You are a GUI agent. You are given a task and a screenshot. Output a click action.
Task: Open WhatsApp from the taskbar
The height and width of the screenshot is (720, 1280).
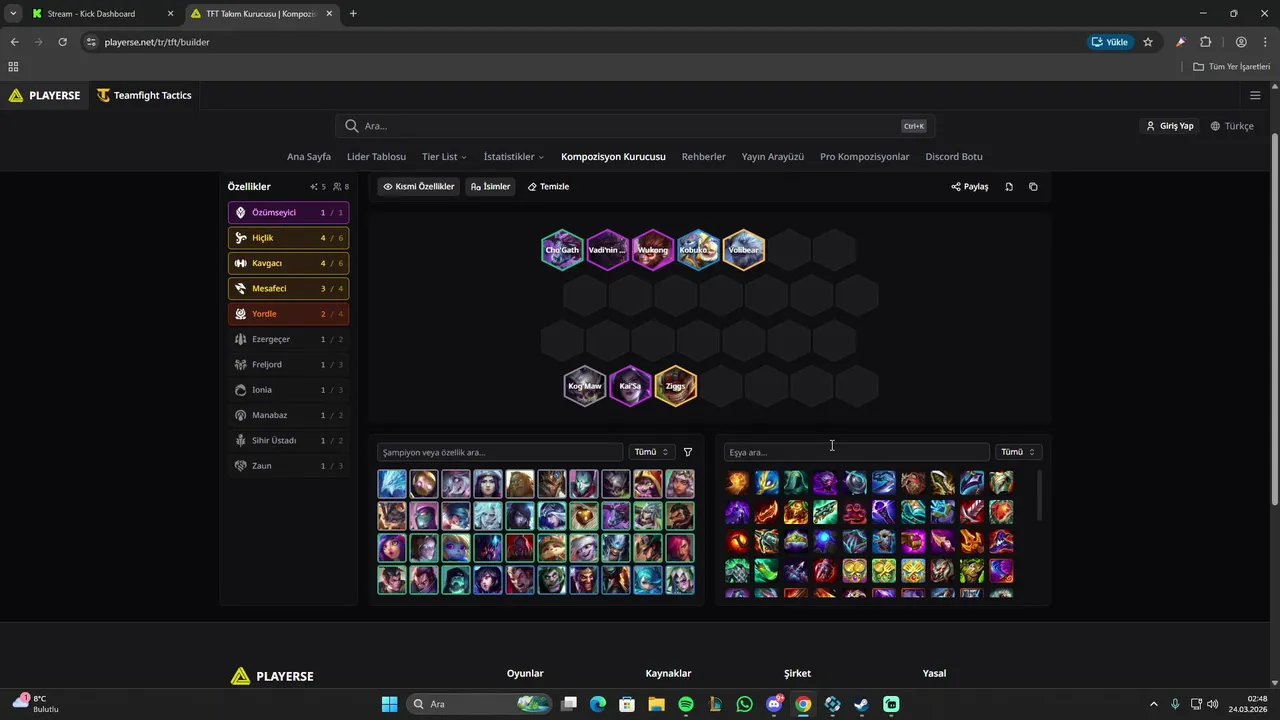[x=744, y=704]
